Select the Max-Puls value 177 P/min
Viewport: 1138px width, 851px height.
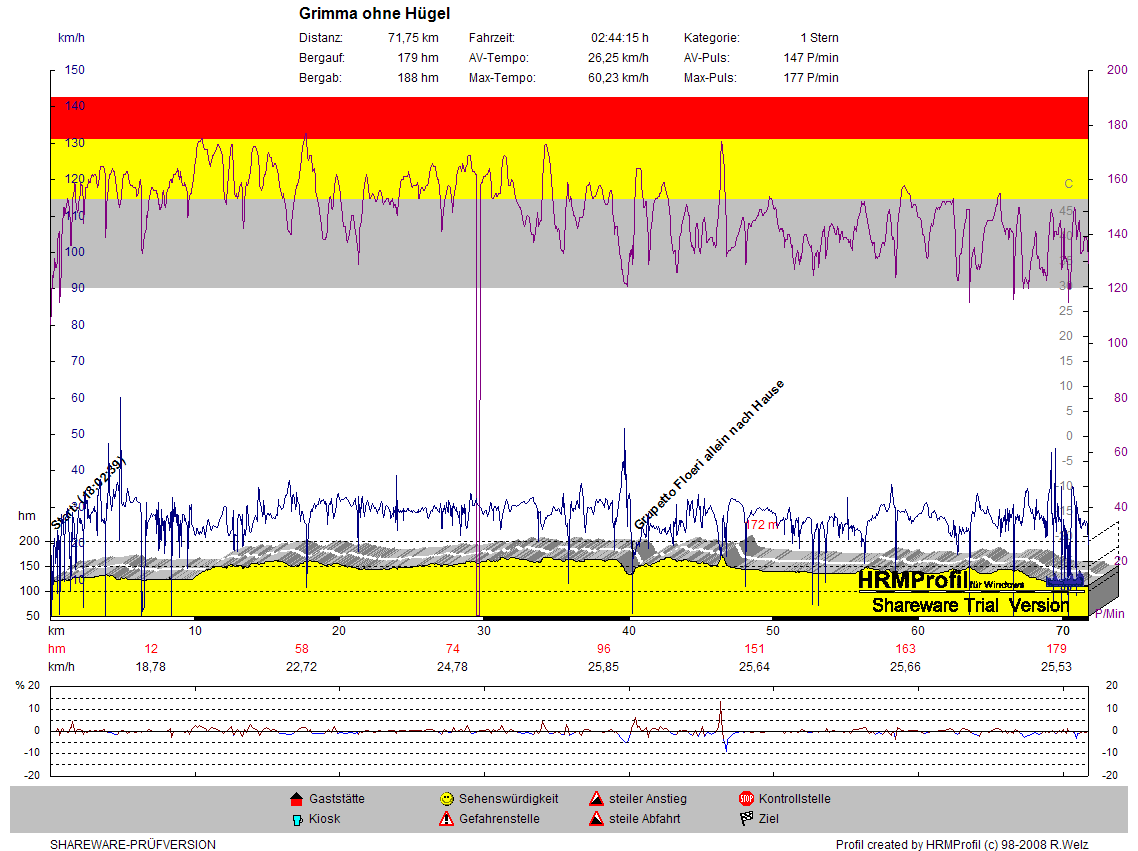(x=810, y=78)
